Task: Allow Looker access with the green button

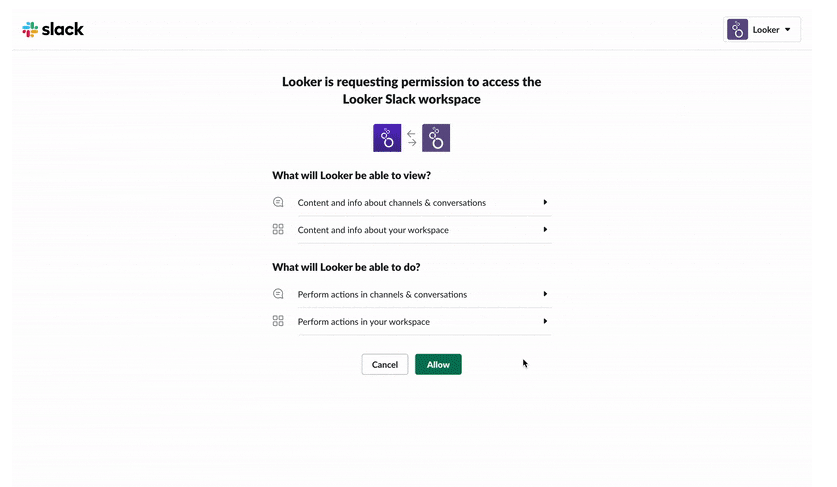Action: [x=438, y=364]
